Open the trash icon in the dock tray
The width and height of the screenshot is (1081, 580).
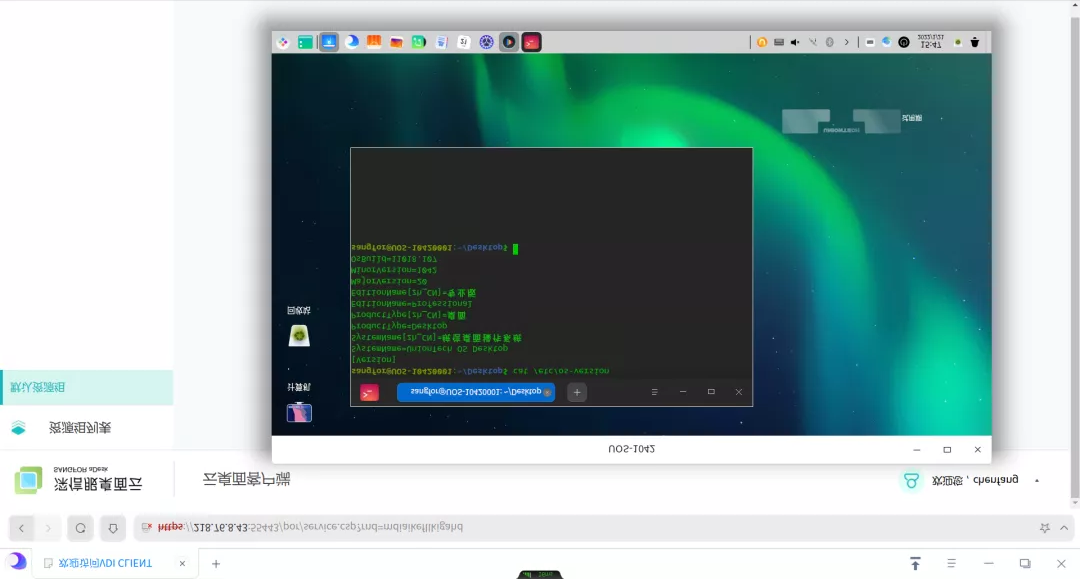pos(975,42)
